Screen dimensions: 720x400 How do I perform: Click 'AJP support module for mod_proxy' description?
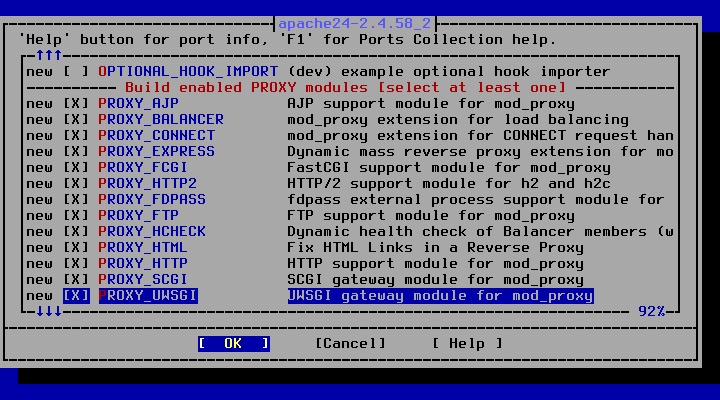tap(431, 104)
